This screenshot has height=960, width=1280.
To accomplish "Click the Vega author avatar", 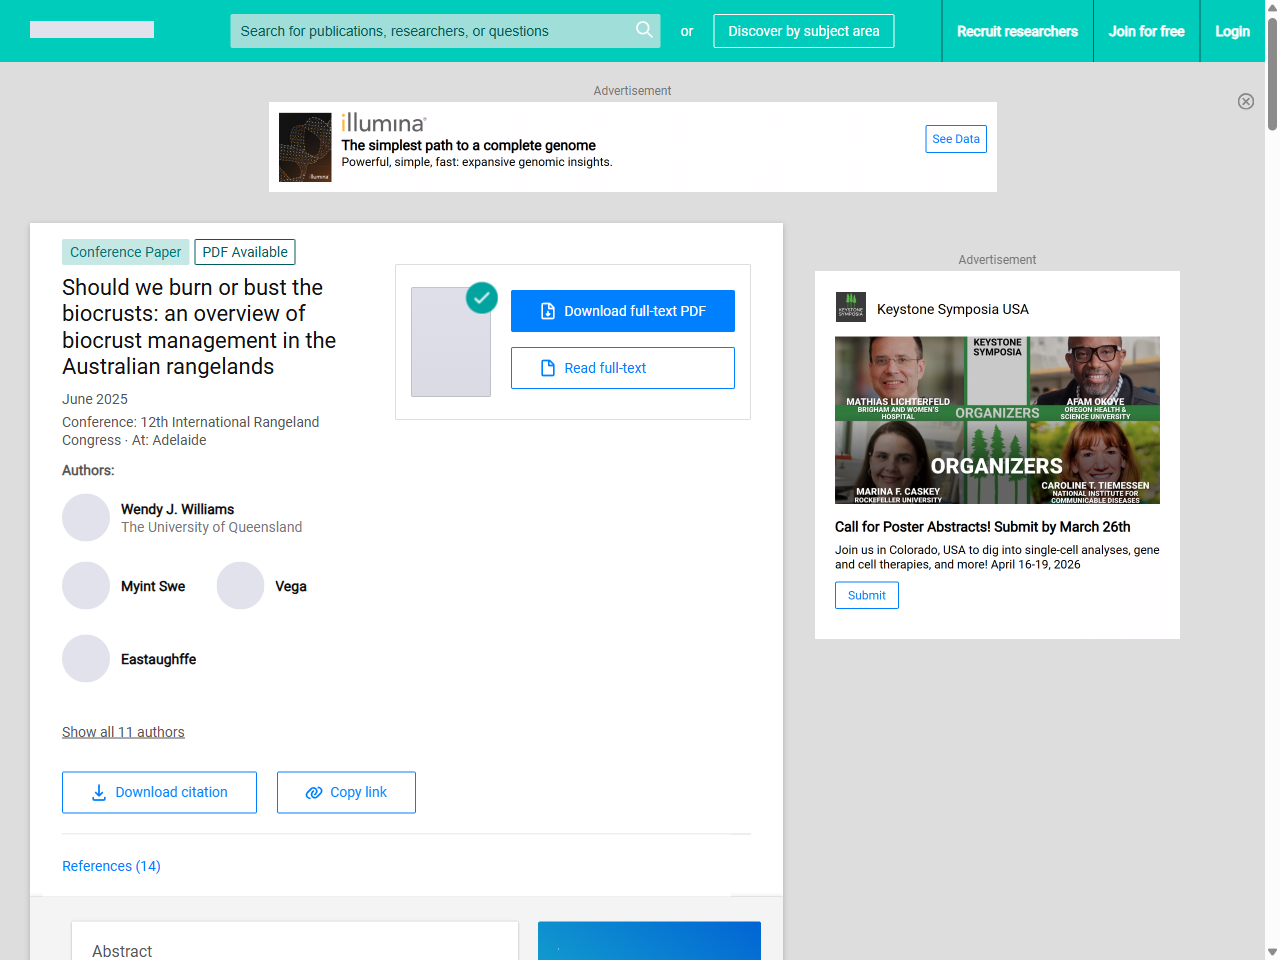I will (x=240, y=586).
